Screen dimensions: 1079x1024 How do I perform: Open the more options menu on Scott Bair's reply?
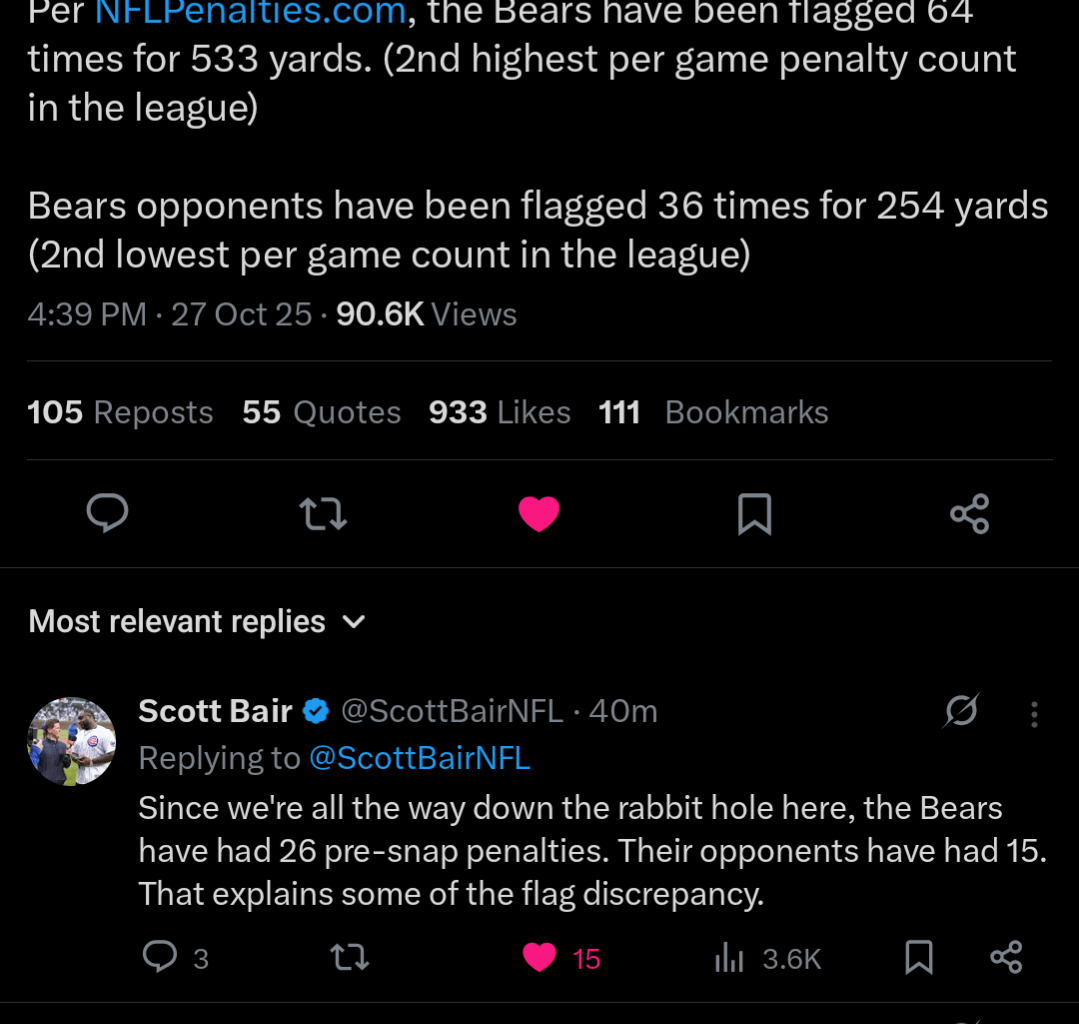pyautogui.click(x=1034, y=711)
